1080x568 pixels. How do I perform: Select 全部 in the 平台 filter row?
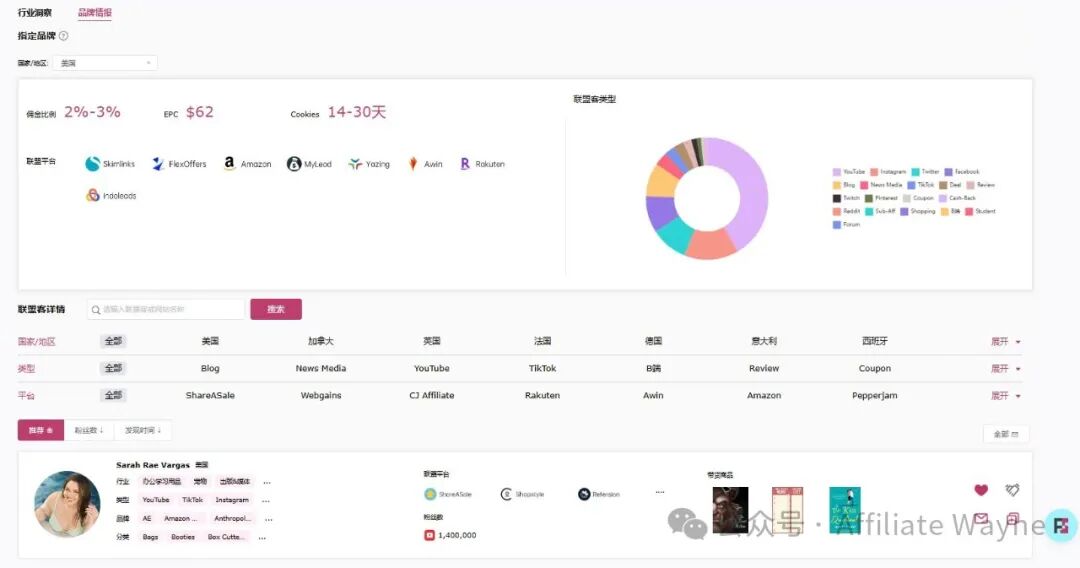point(114,395)
